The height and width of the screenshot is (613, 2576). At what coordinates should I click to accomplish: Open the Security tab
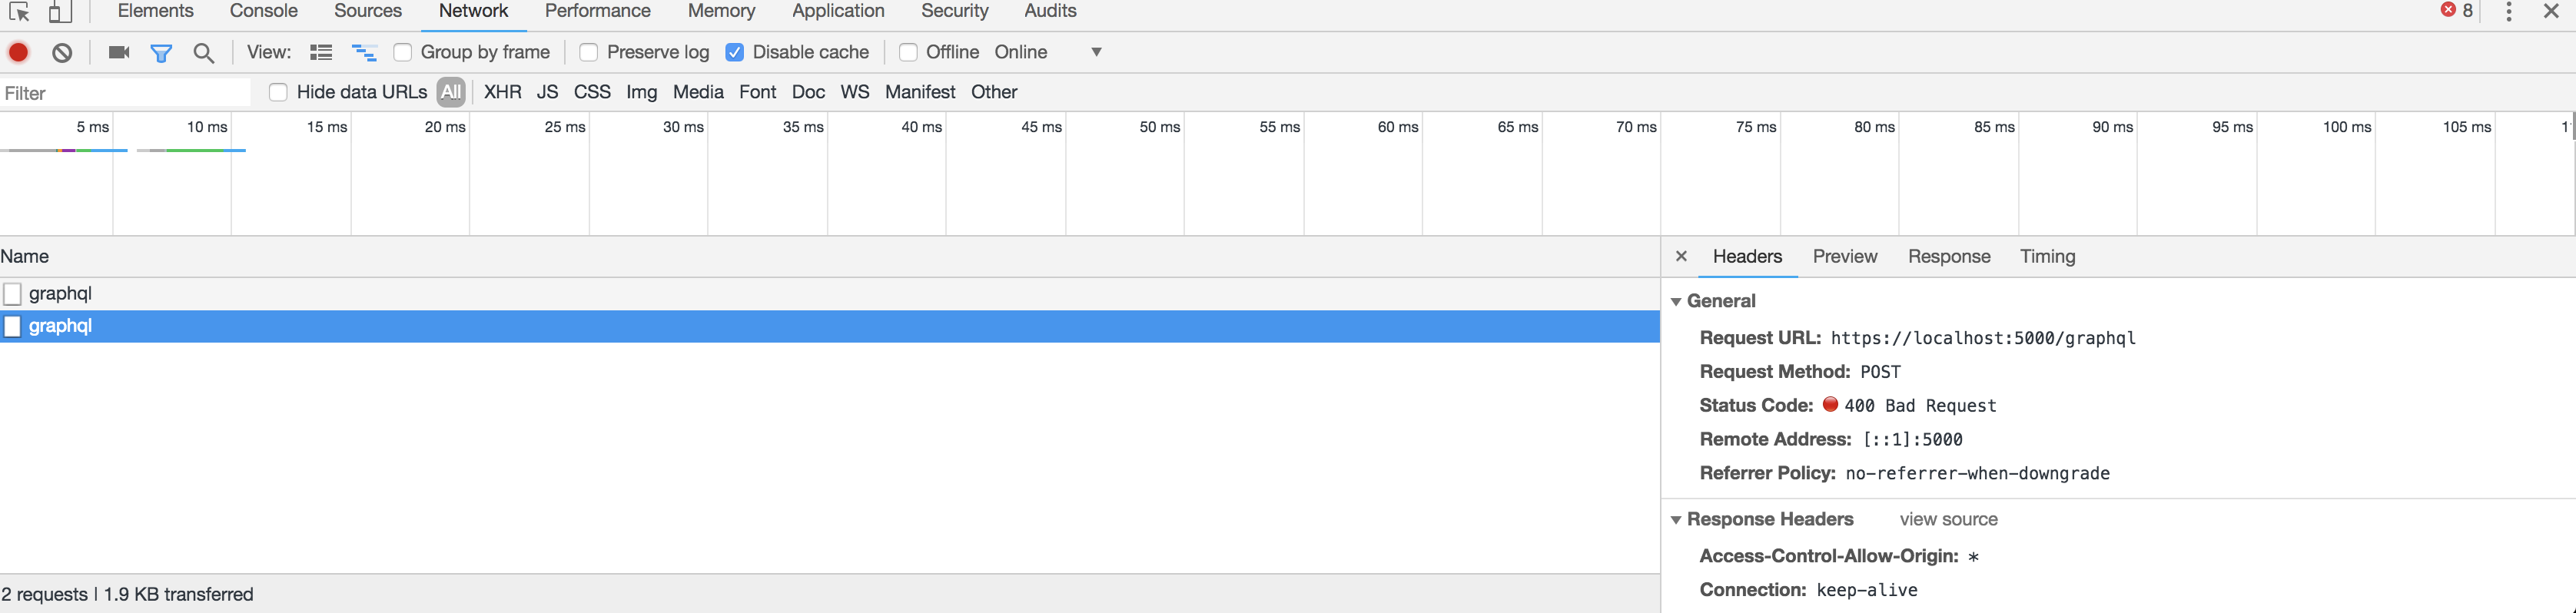[x=955, y=12]
